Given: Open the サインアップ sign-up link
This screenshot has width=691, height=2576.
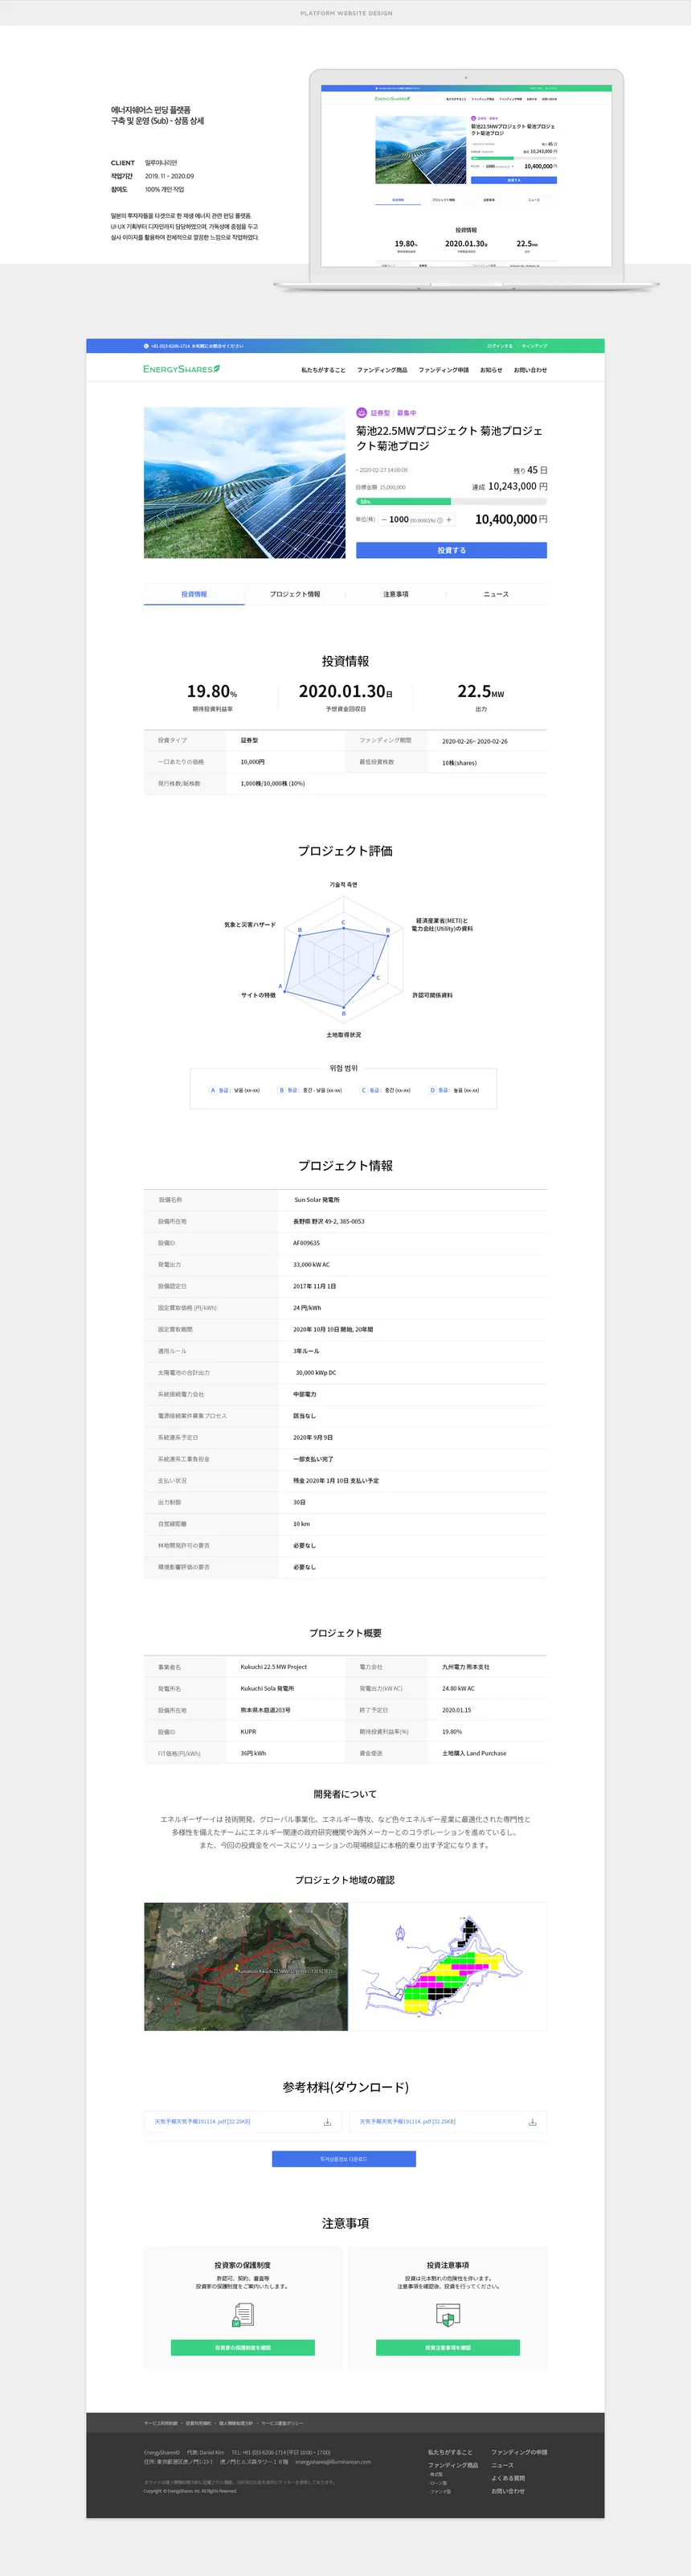Looking at the screenshot, I should tap(534, 346).
